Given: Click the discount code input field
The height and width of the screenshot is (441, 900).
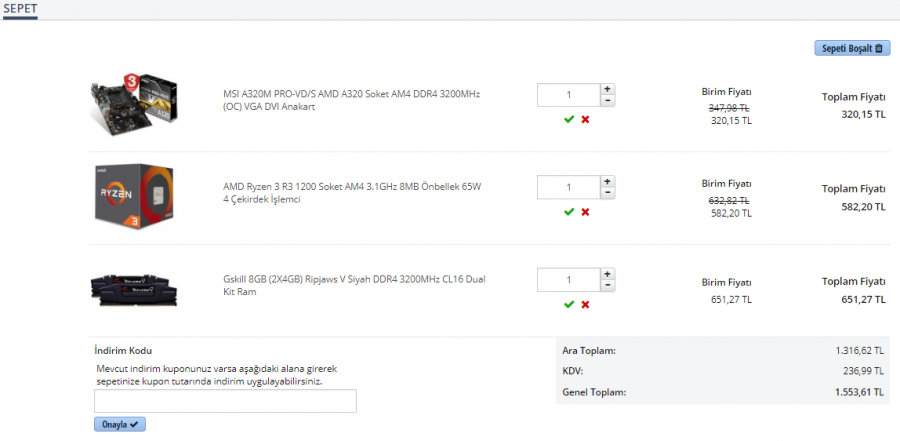Looking at the screenshot, I should pos(225,401).
